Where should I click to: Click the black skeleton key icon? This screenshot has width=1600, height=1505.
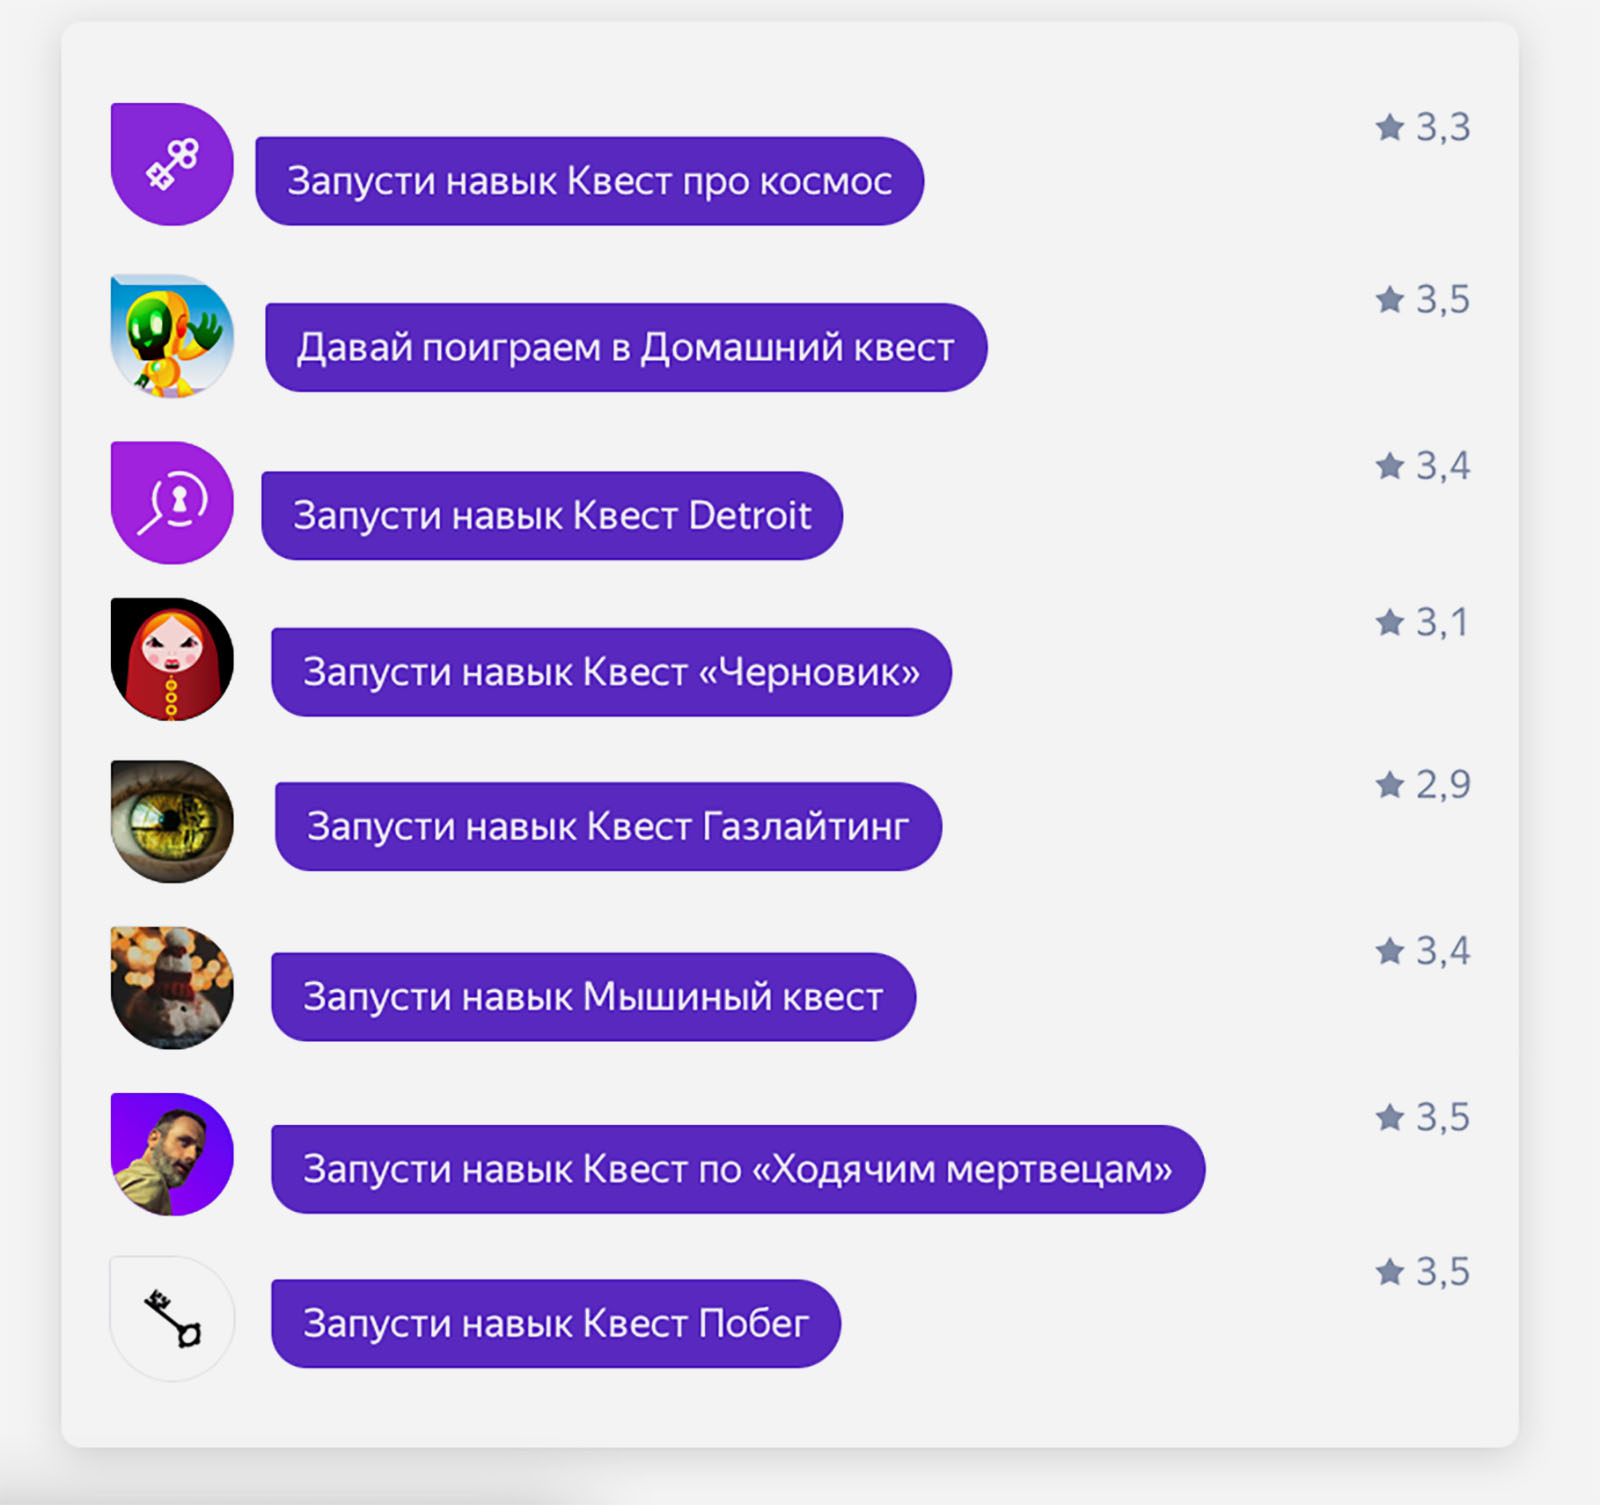point(172,1319)
